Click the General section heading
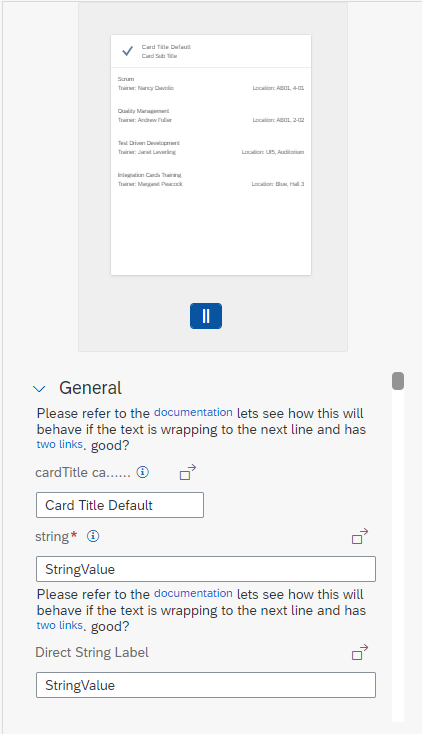422x734 pixels. tap(90, 388)
